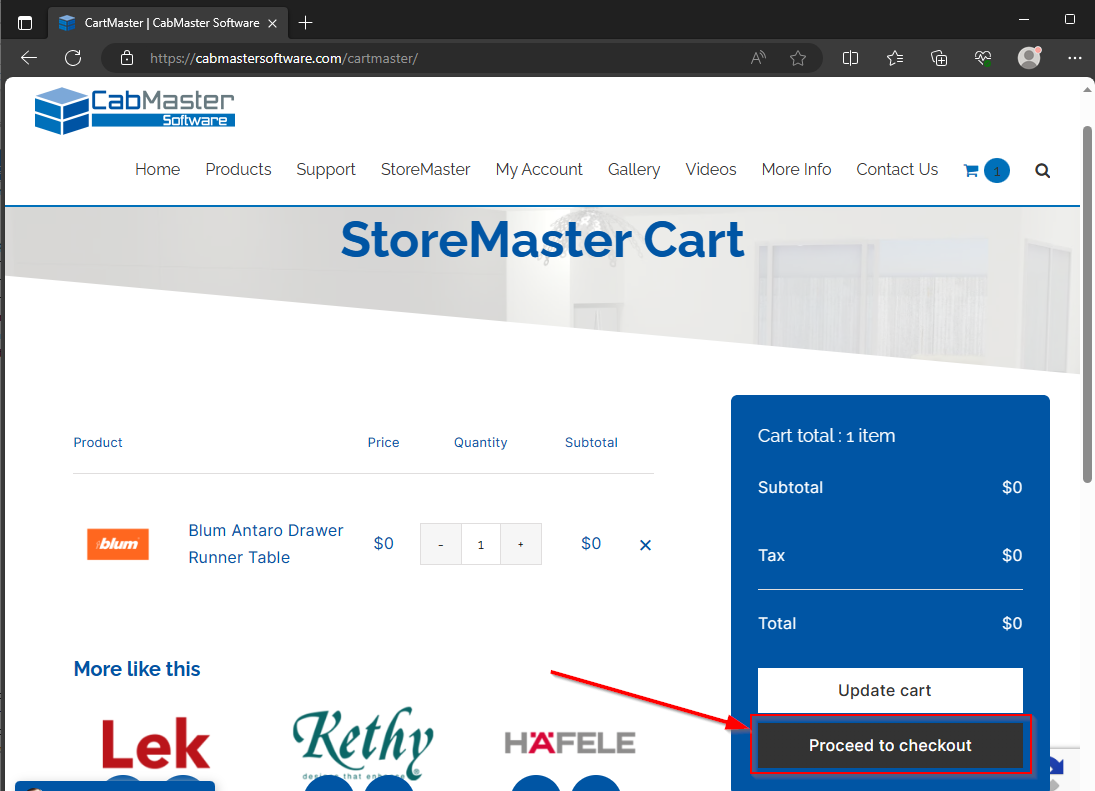This screenshot has width=1095, height=791.
Task: Click the Subtotal column header
Action: [591, 443]
